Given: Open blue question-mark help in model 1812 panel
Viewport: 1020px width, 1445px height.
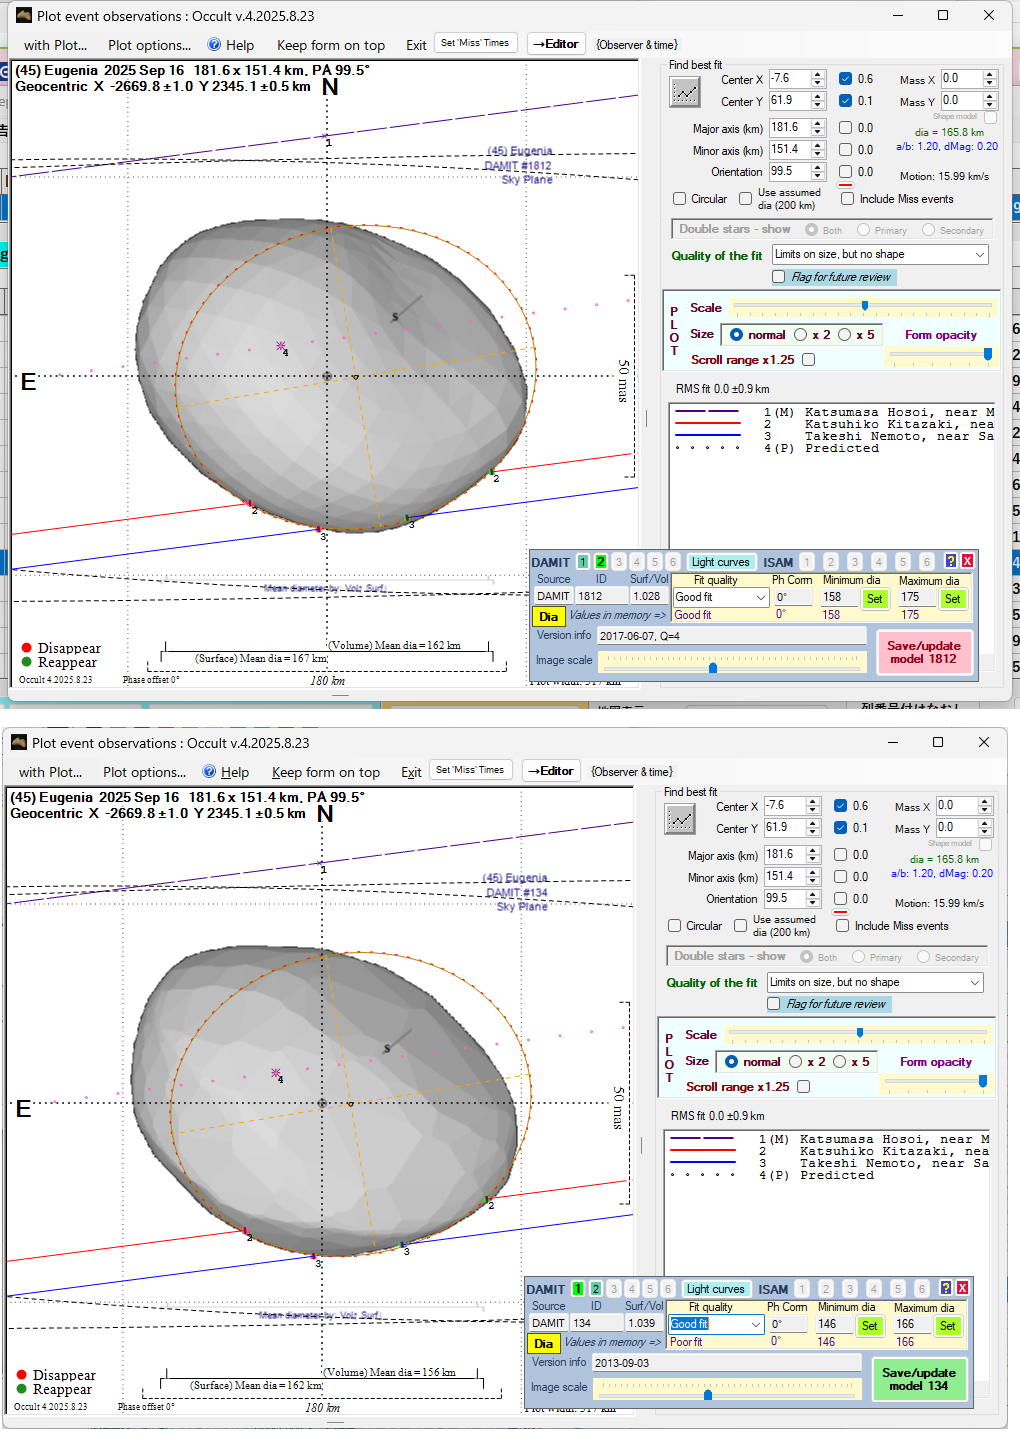Looking at the screenshot, I should (x=950, y=561).
